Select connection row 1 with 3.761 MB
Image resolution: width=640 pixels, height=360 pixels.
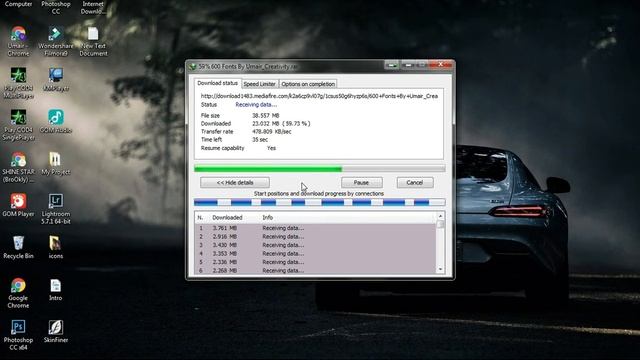click(x=316, y=228)
